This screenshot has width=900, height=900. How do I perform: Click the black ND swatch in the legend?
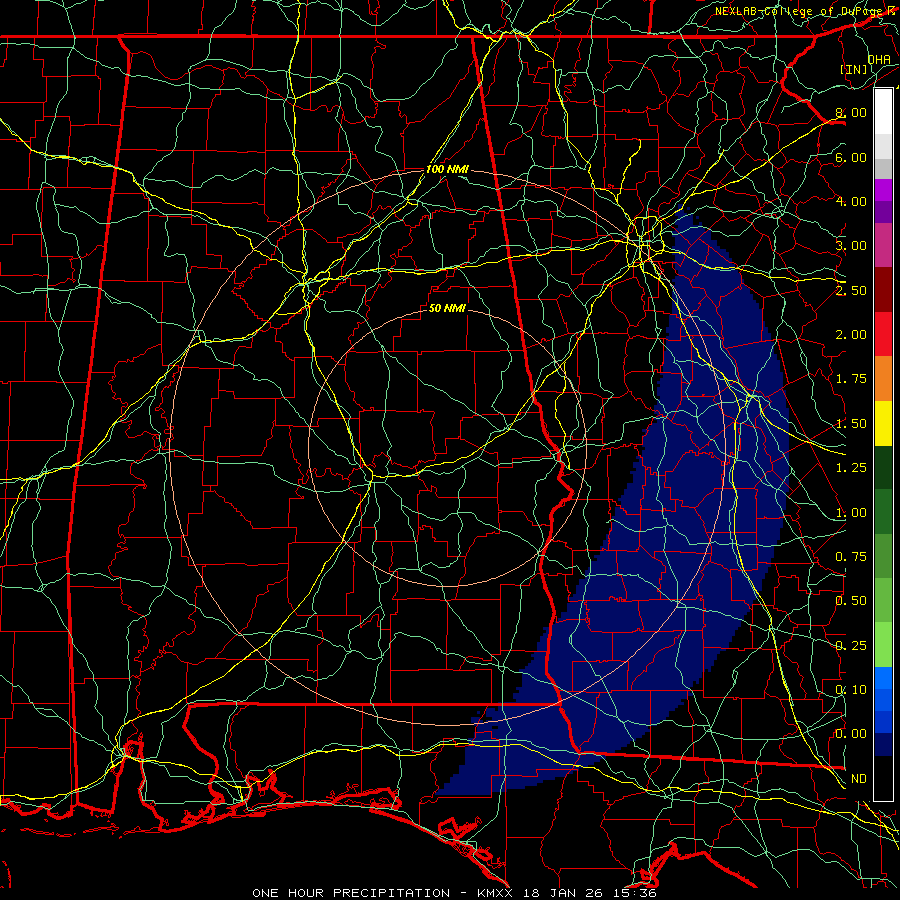883,778
